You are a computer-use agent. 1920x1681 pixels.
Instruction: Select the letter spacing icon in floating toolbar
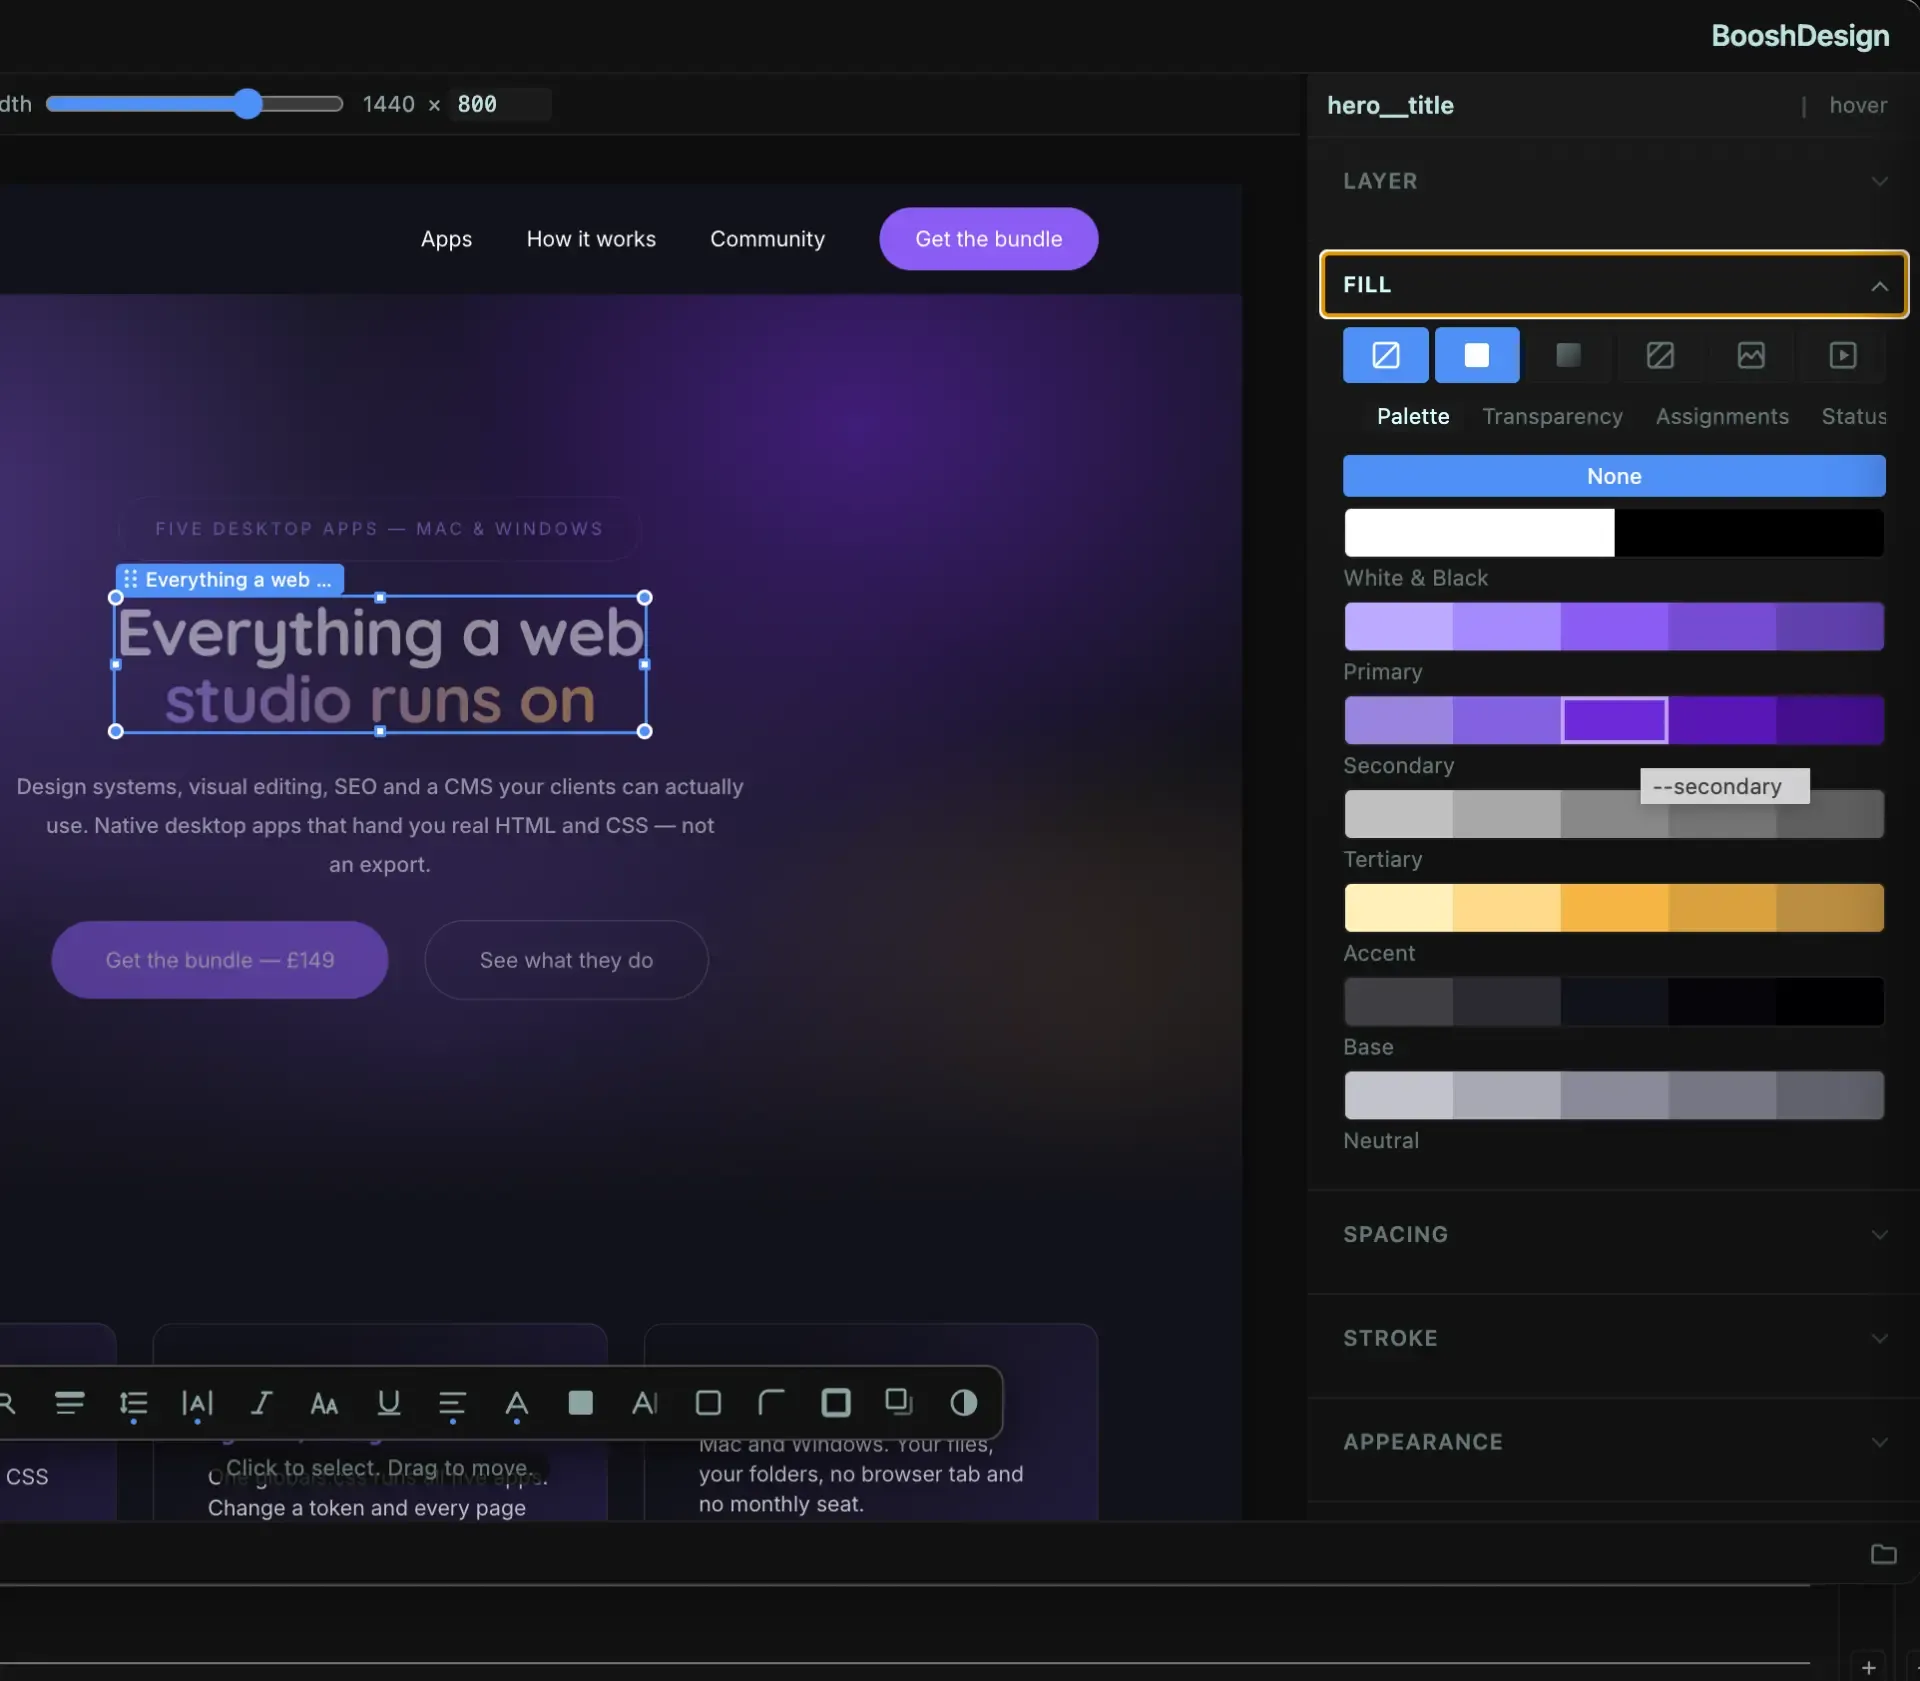(197, 1404)
